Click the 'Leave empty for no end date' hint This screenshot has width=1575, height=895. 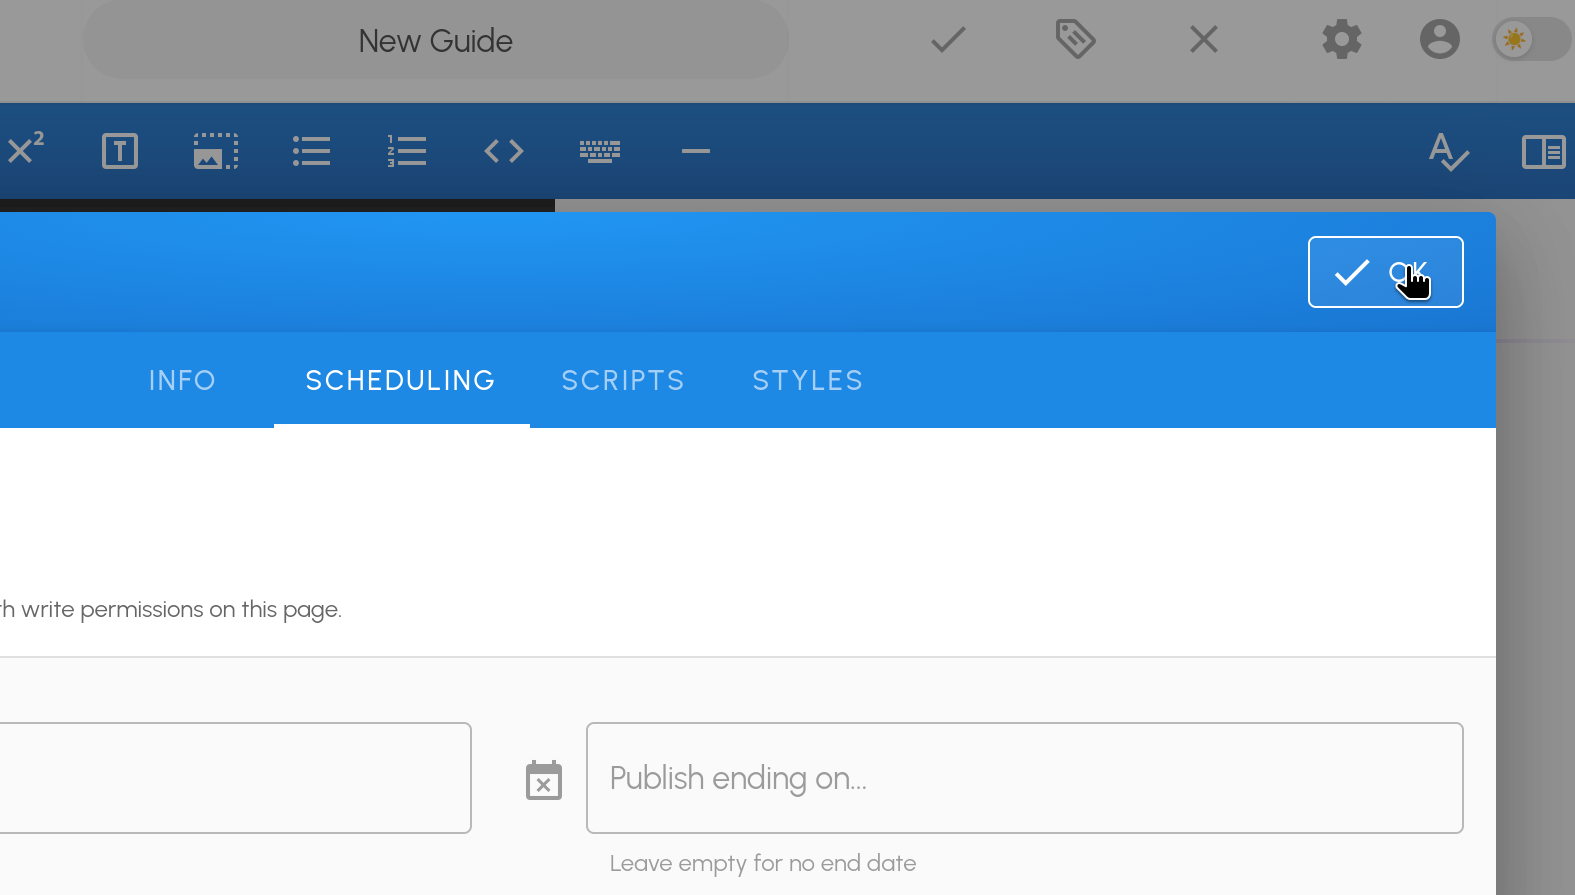(763, 863)
